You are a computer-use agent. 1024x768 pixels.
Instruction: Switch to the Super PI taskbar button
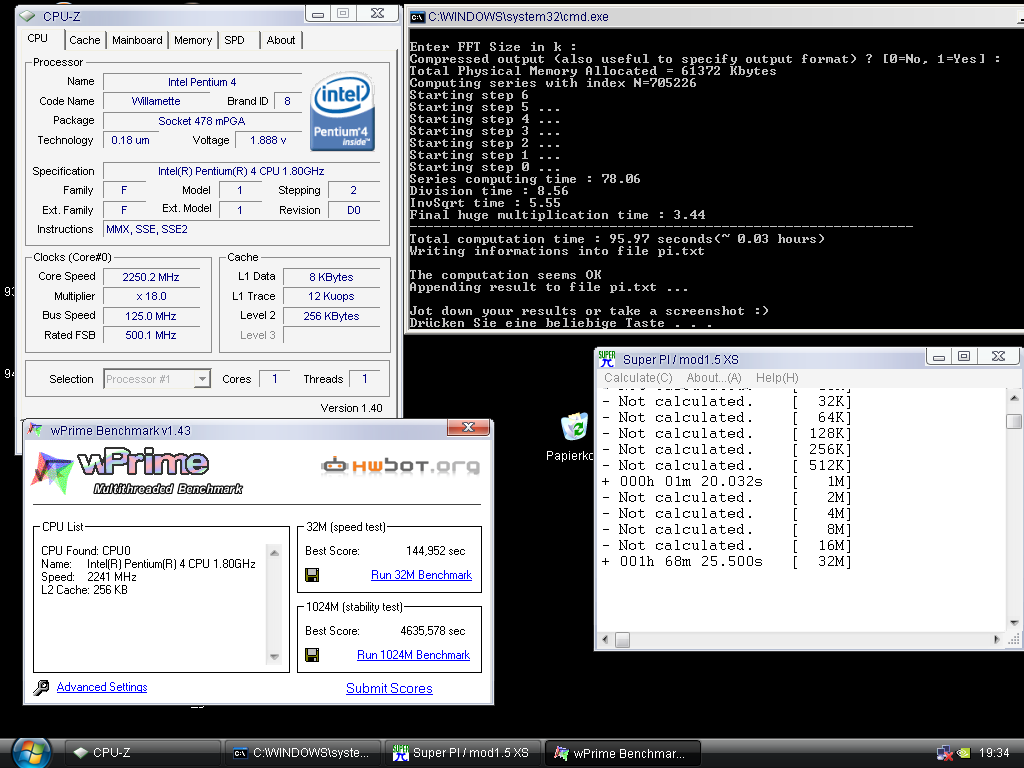point(463,752)
